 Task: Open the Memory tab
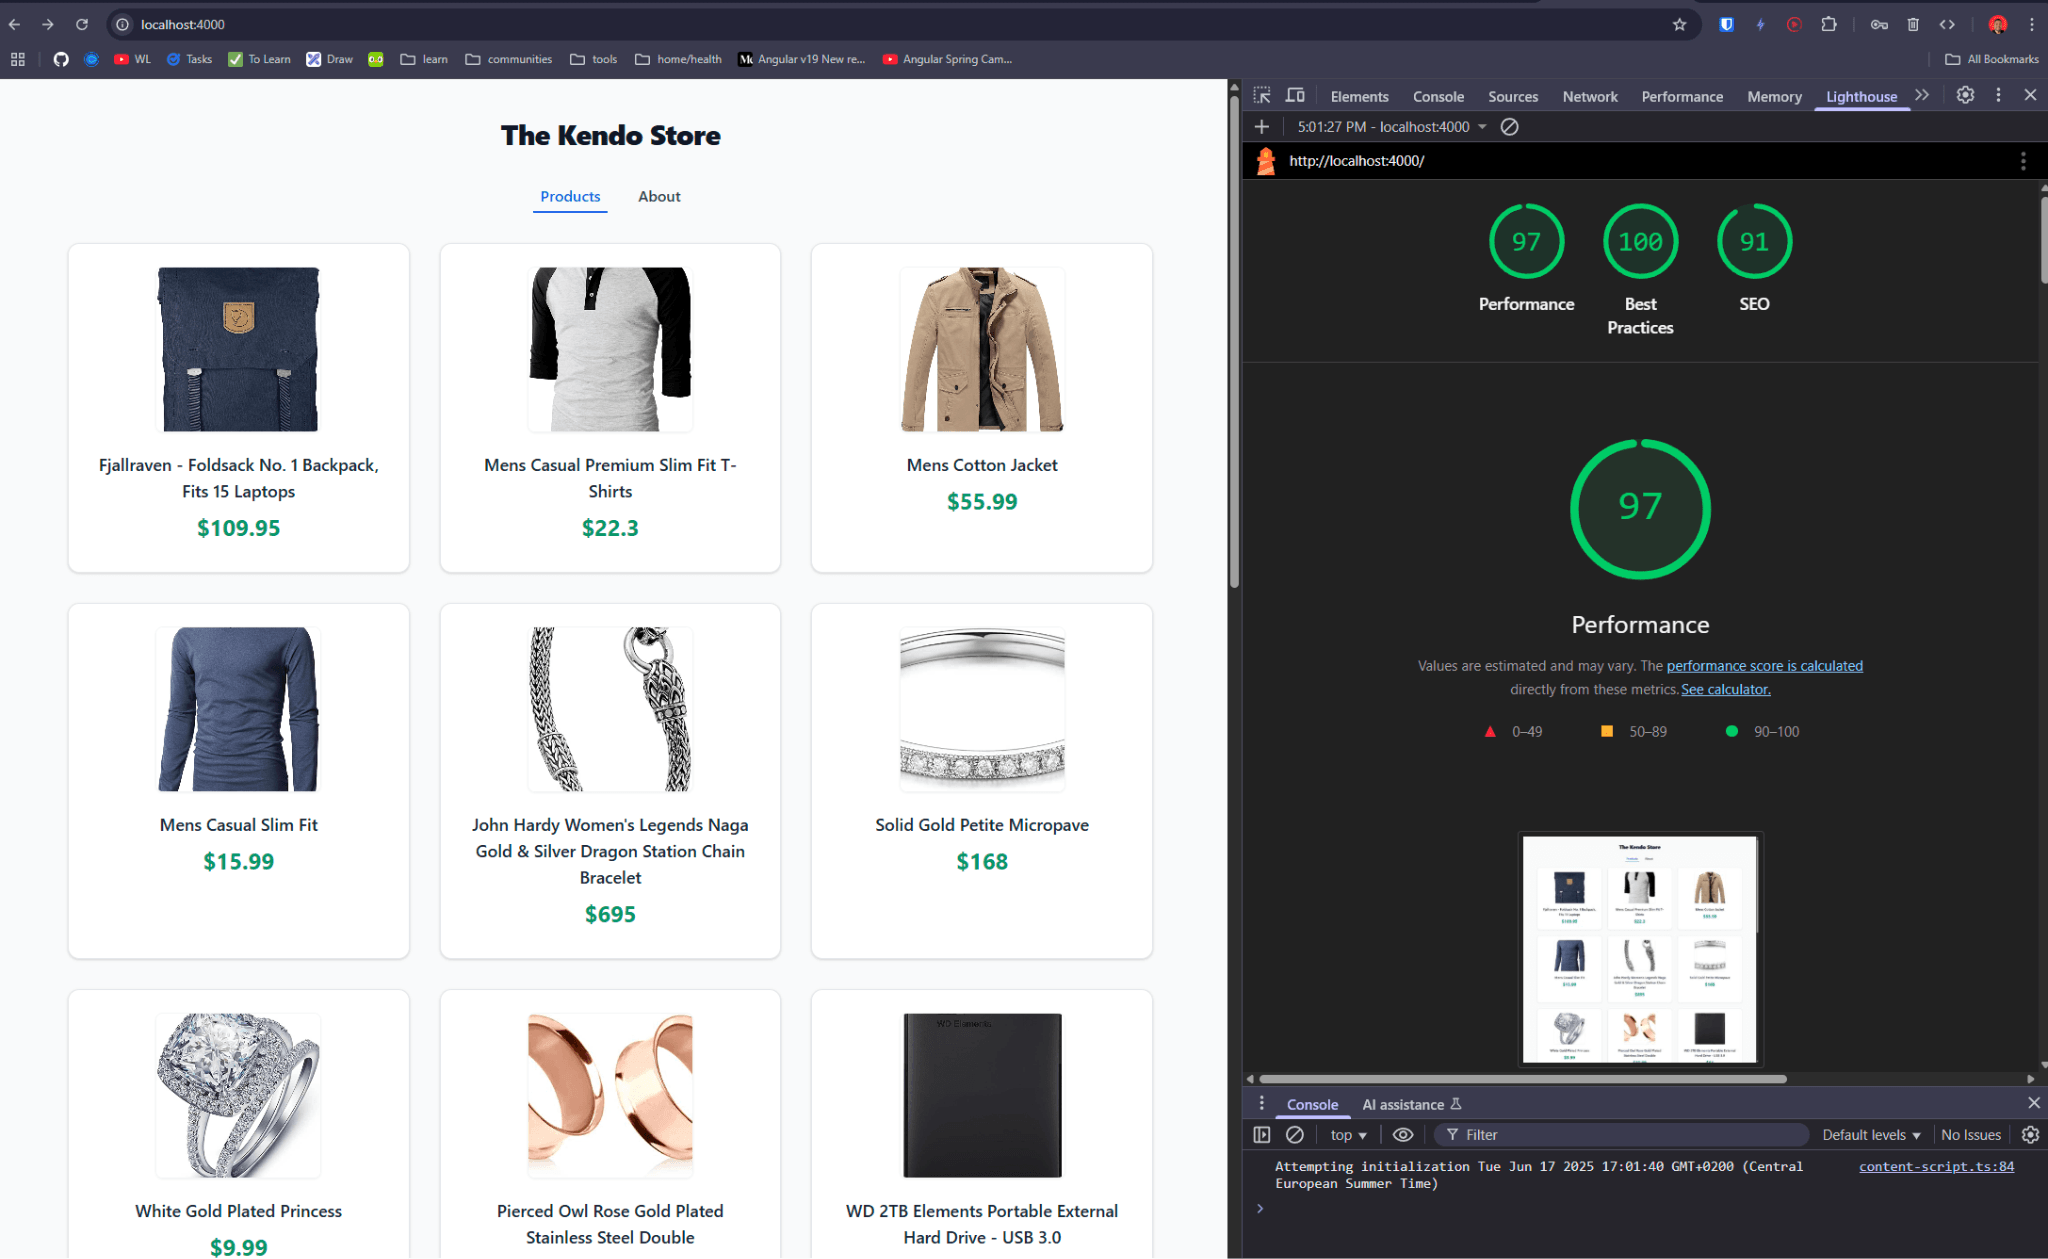[1774, 97]
